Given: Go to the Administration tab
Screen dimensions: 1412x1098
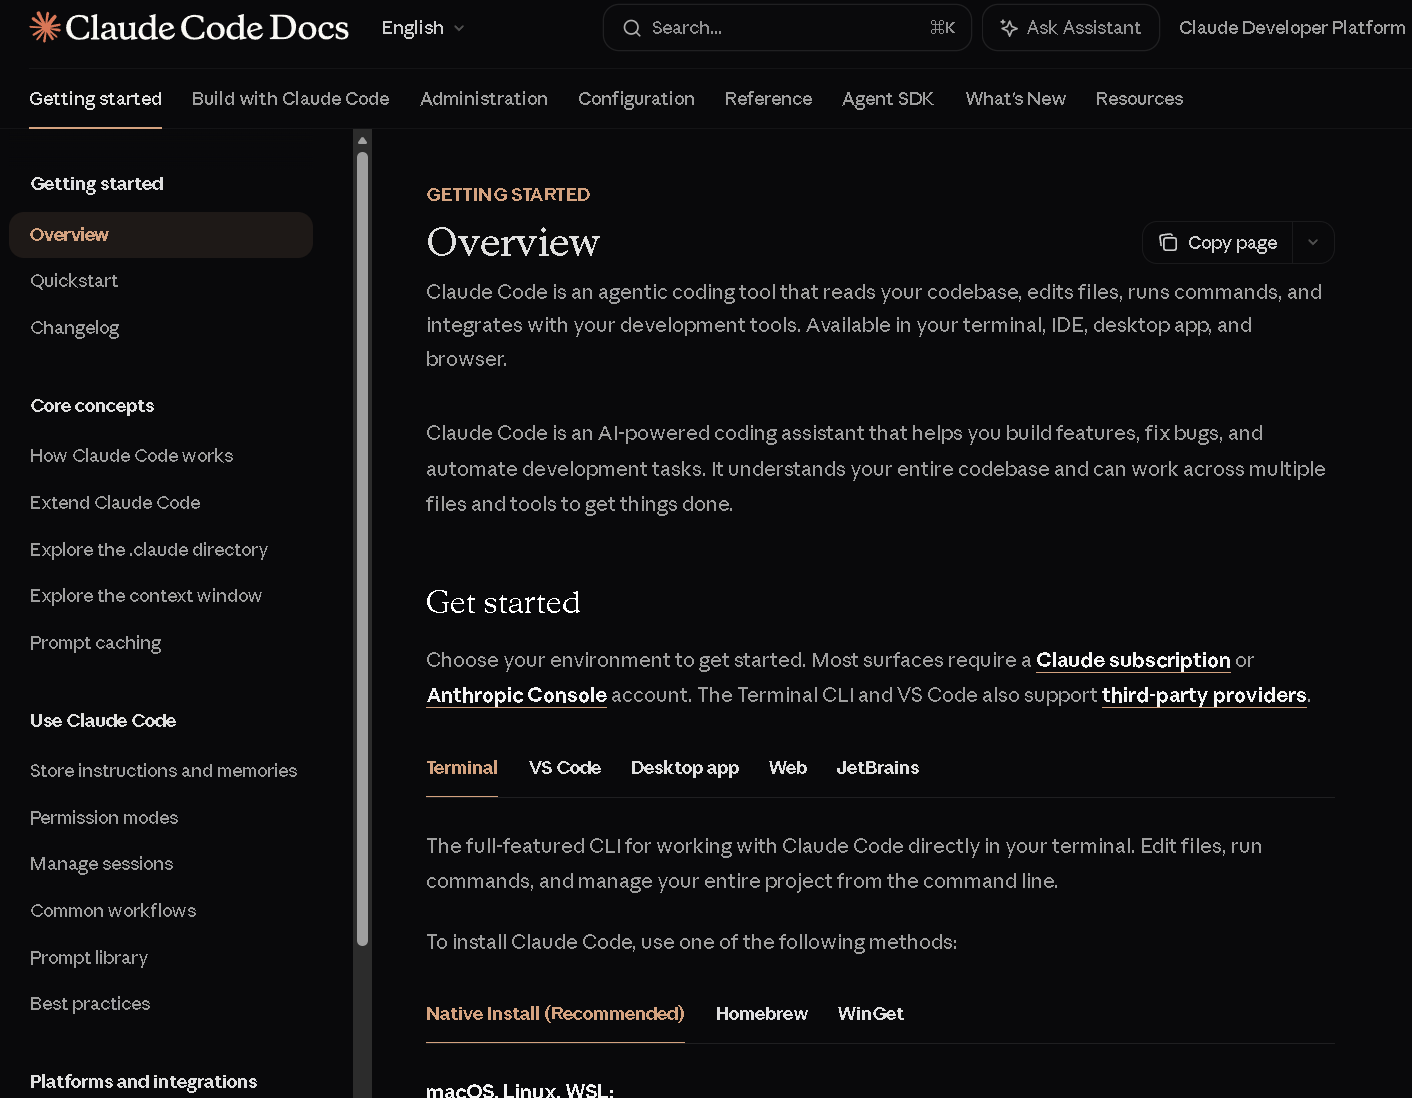Looking at the screenshot, I should tap(484, 99).
